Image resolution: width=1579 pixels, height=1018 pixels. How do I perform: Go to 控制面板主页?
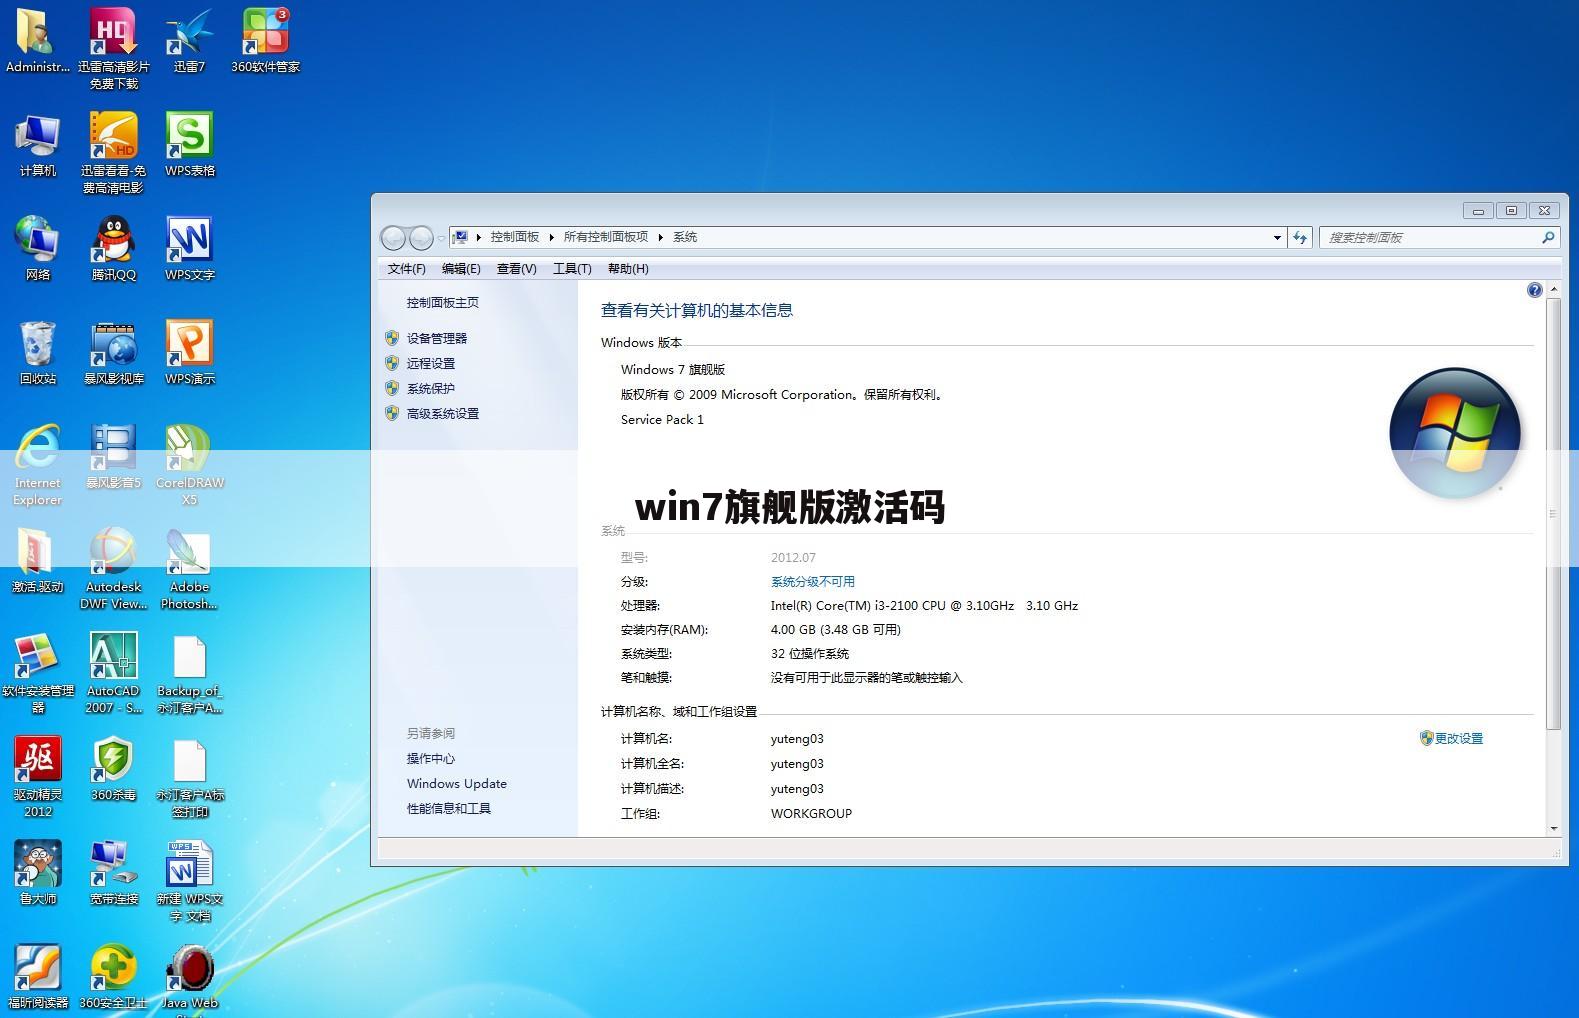click(x=442, y=302)
